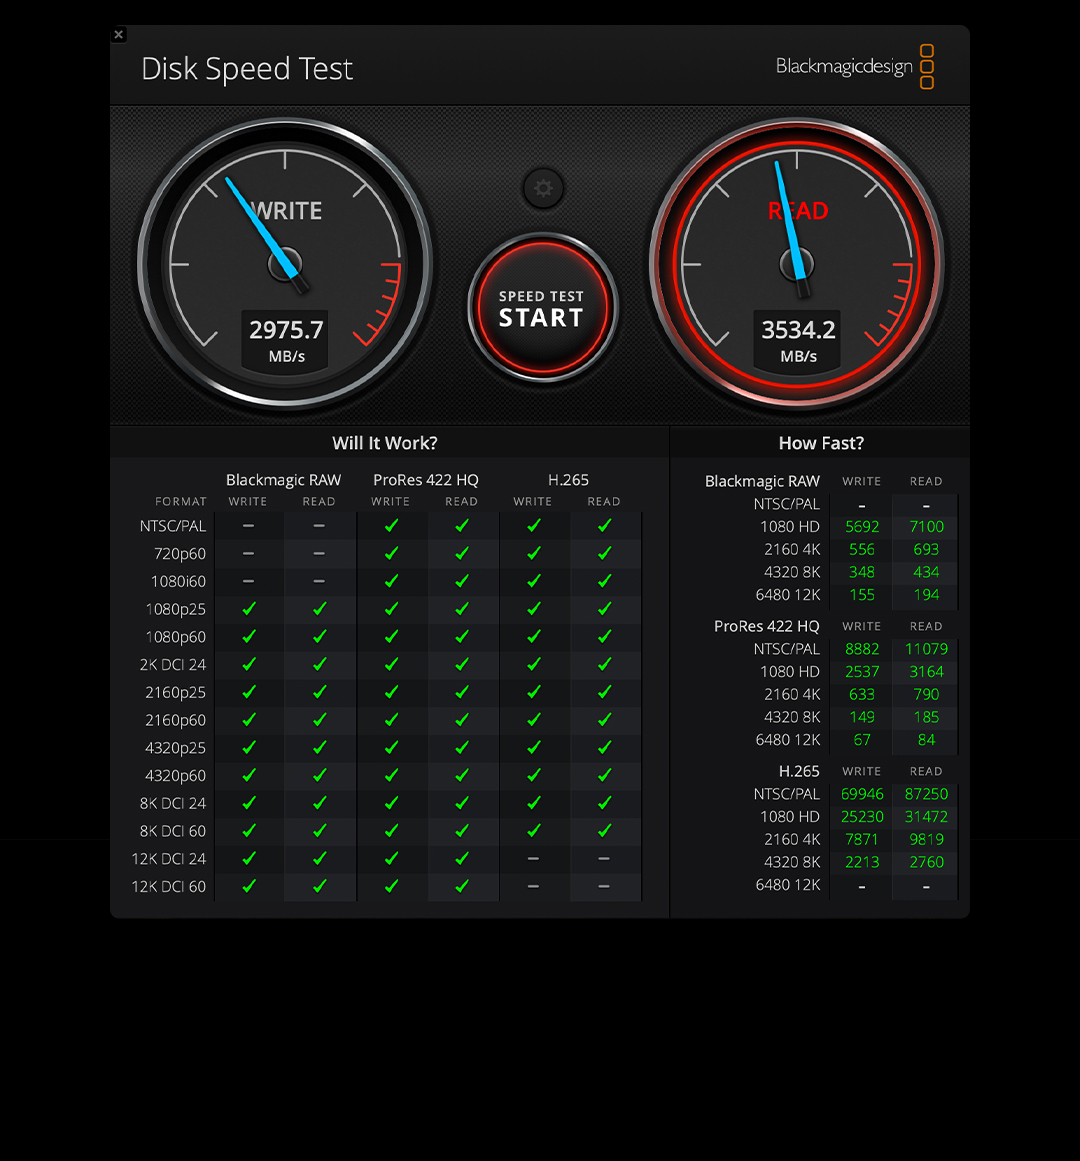Click the 4320p60 format row label
The height and width of the screenshot is (1161, 1080).
tap(175, 776)
